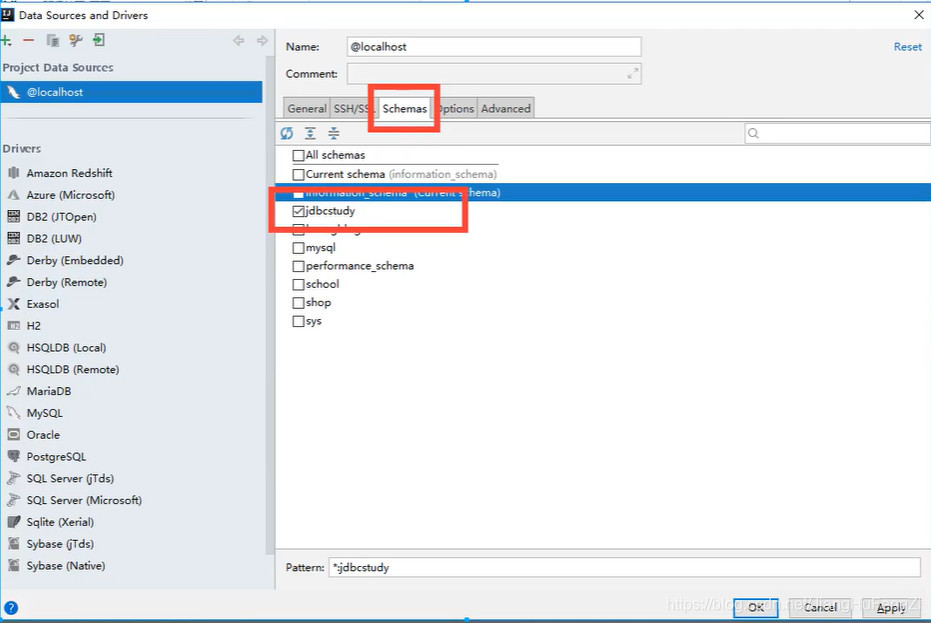This screenshot has height=623, width=931.
Task: Duplicate the selected data source
Action: (x=53, y=40)
